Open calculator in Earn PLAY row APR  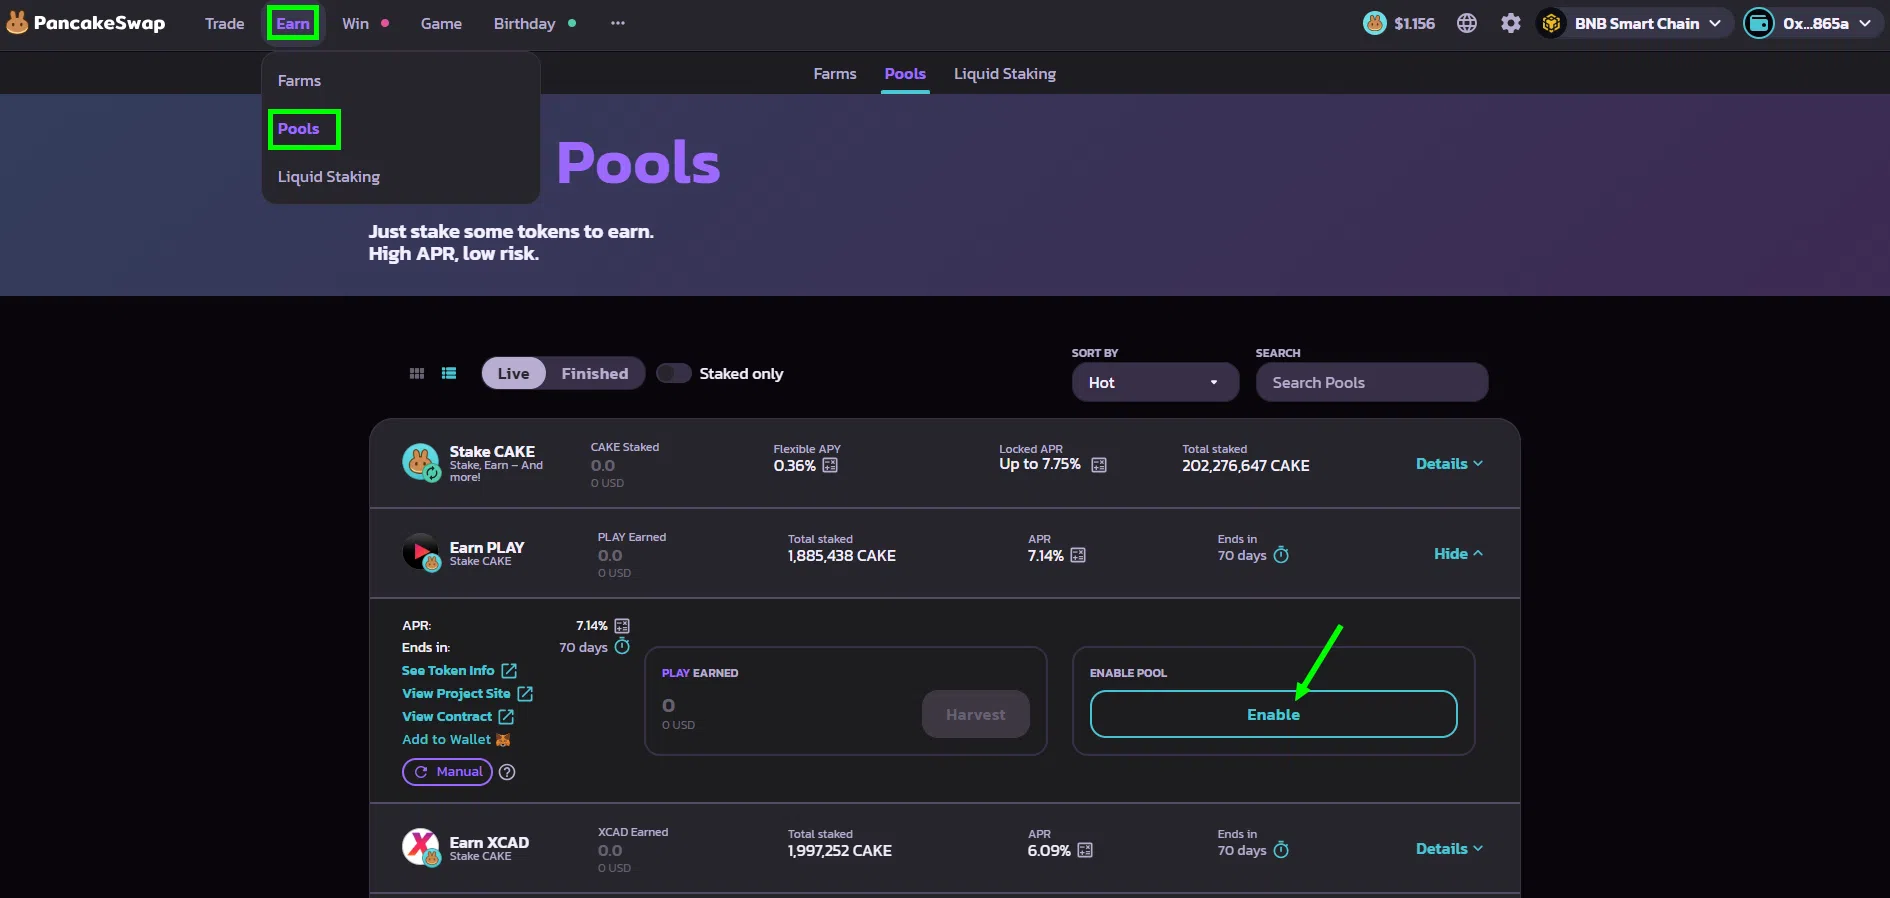click(x=1078, y=555)
